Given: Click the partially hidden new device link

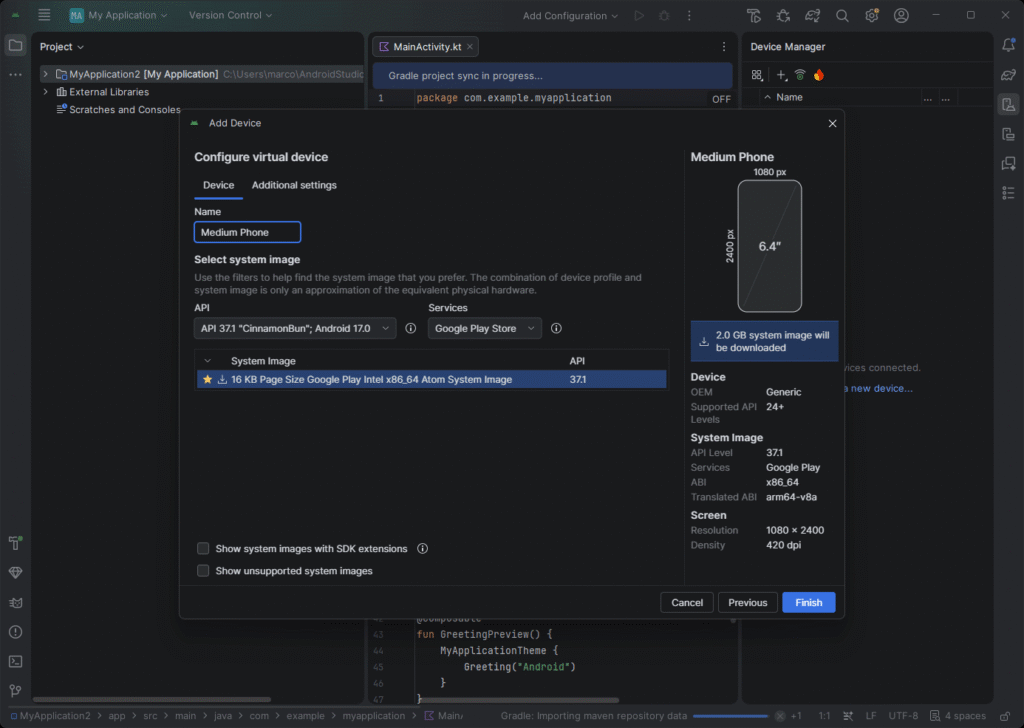Looking at the screenshot, I should pos(878,388).
